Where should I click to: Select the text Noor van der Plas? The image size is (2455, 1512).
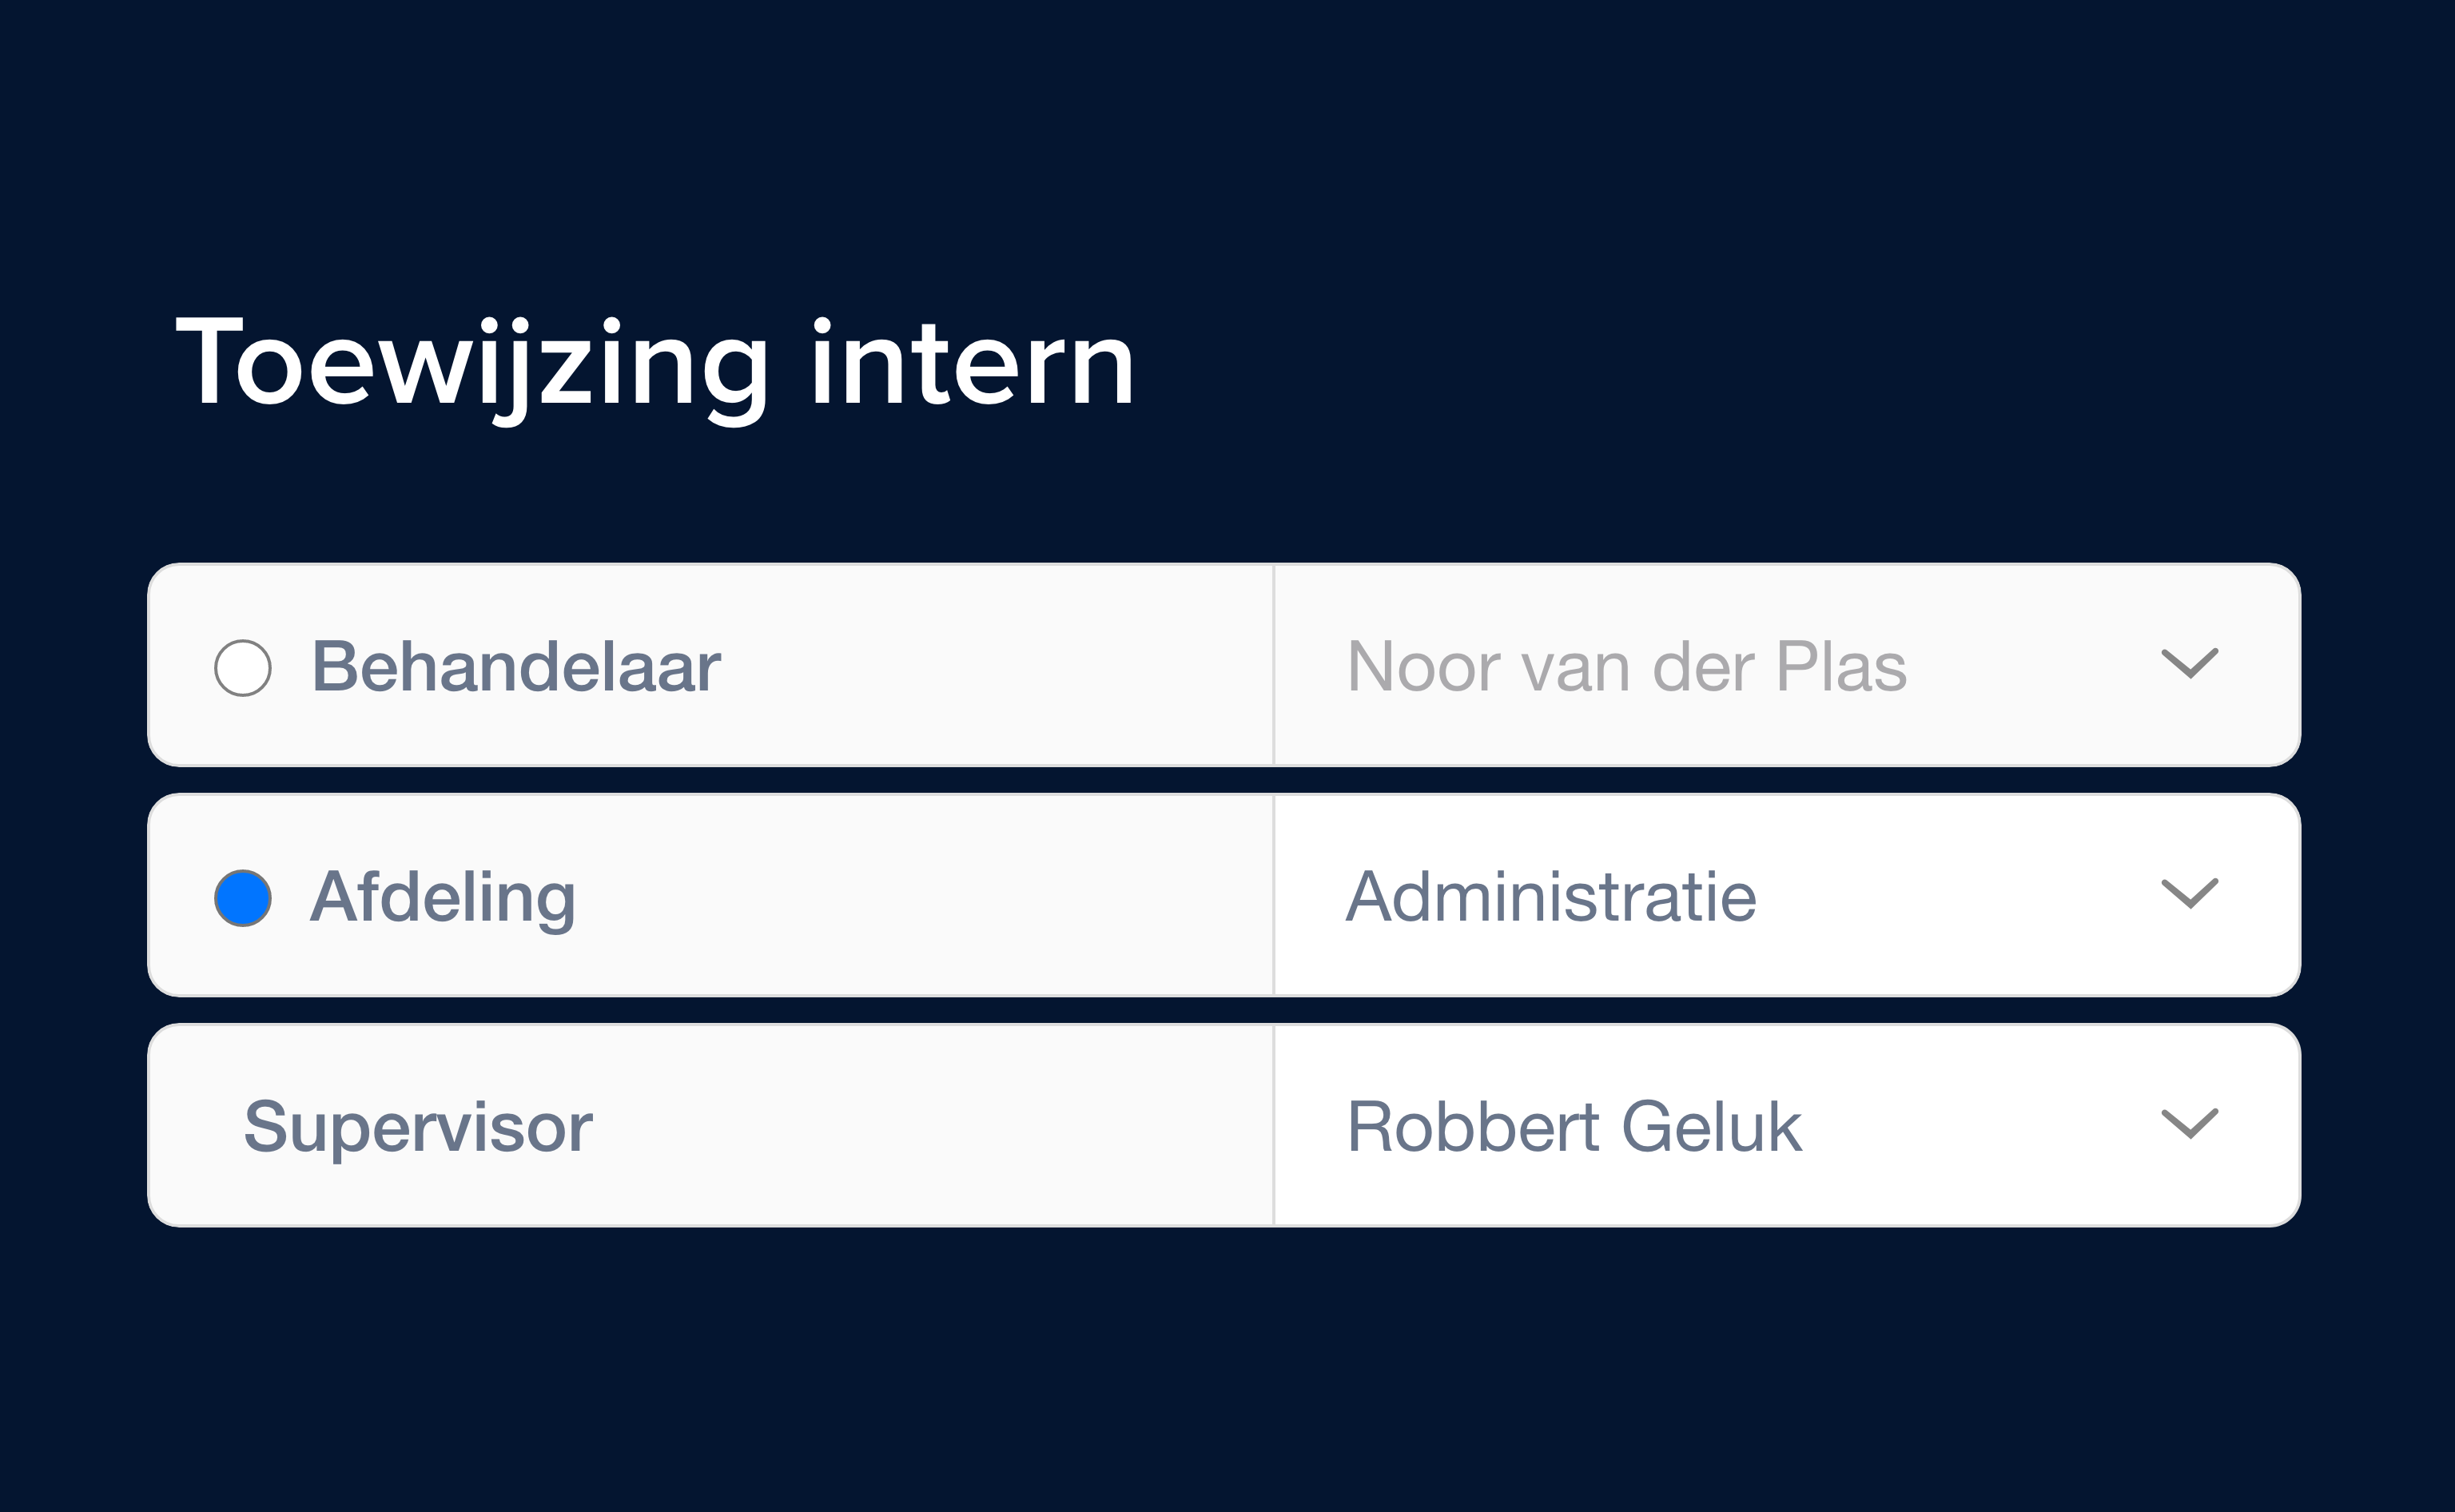pyautogui.click(x=1625, y=666)
